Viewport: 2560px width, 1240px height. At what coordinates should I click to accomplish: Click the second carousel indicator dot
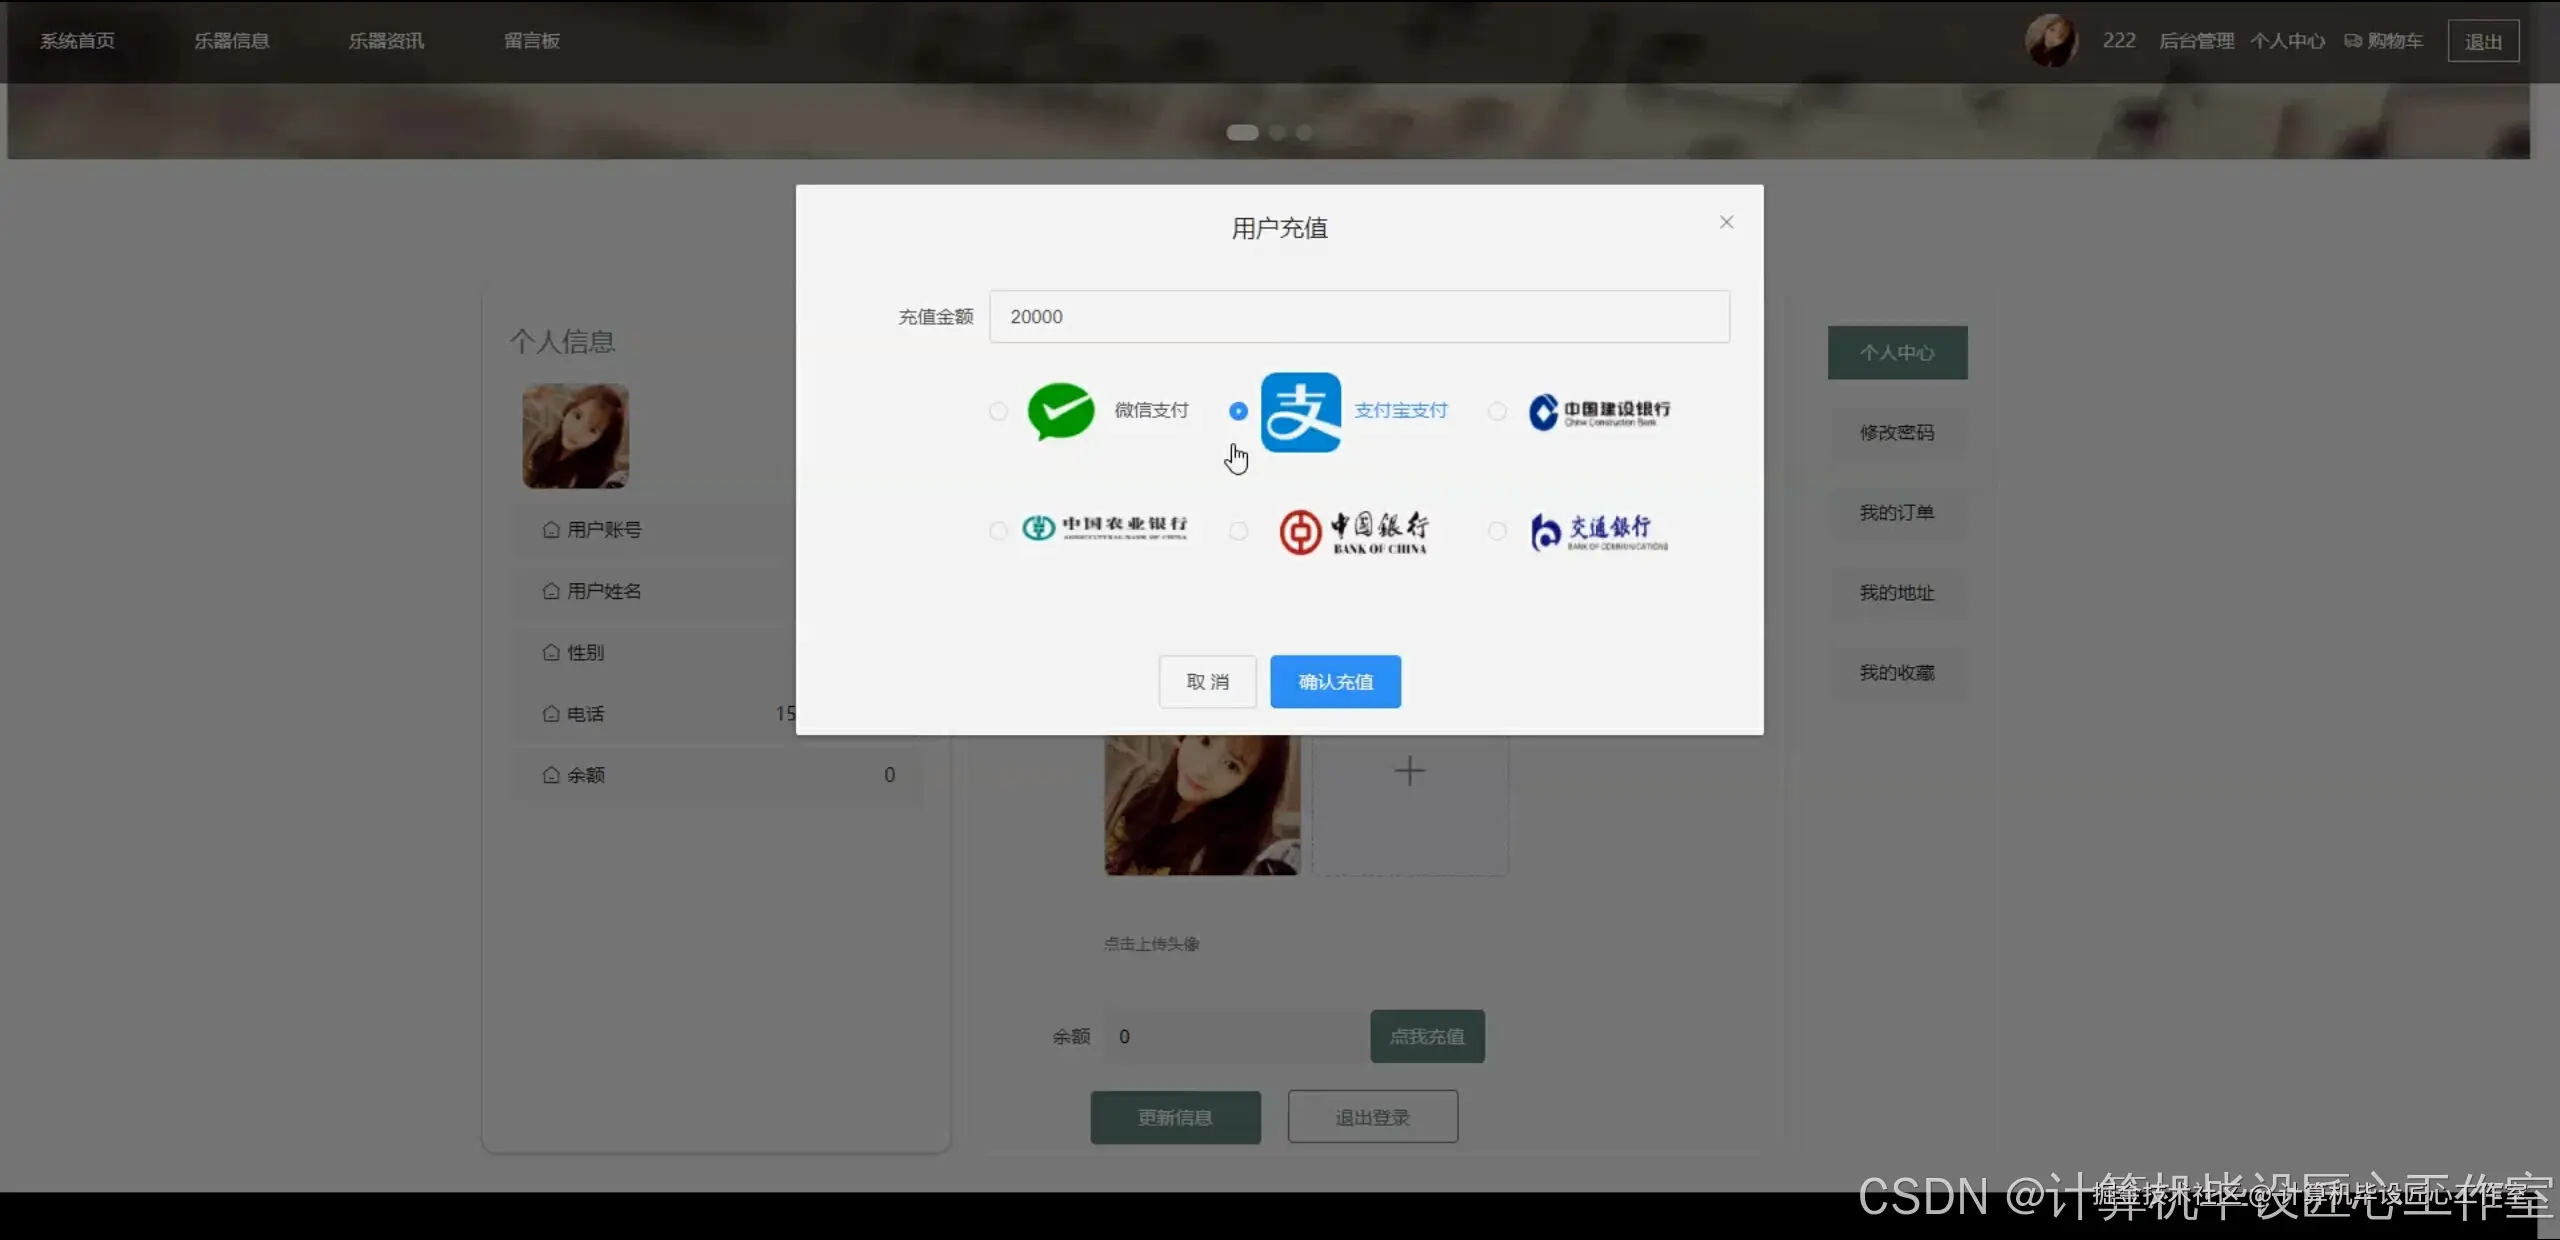[x=1277, y=132]
